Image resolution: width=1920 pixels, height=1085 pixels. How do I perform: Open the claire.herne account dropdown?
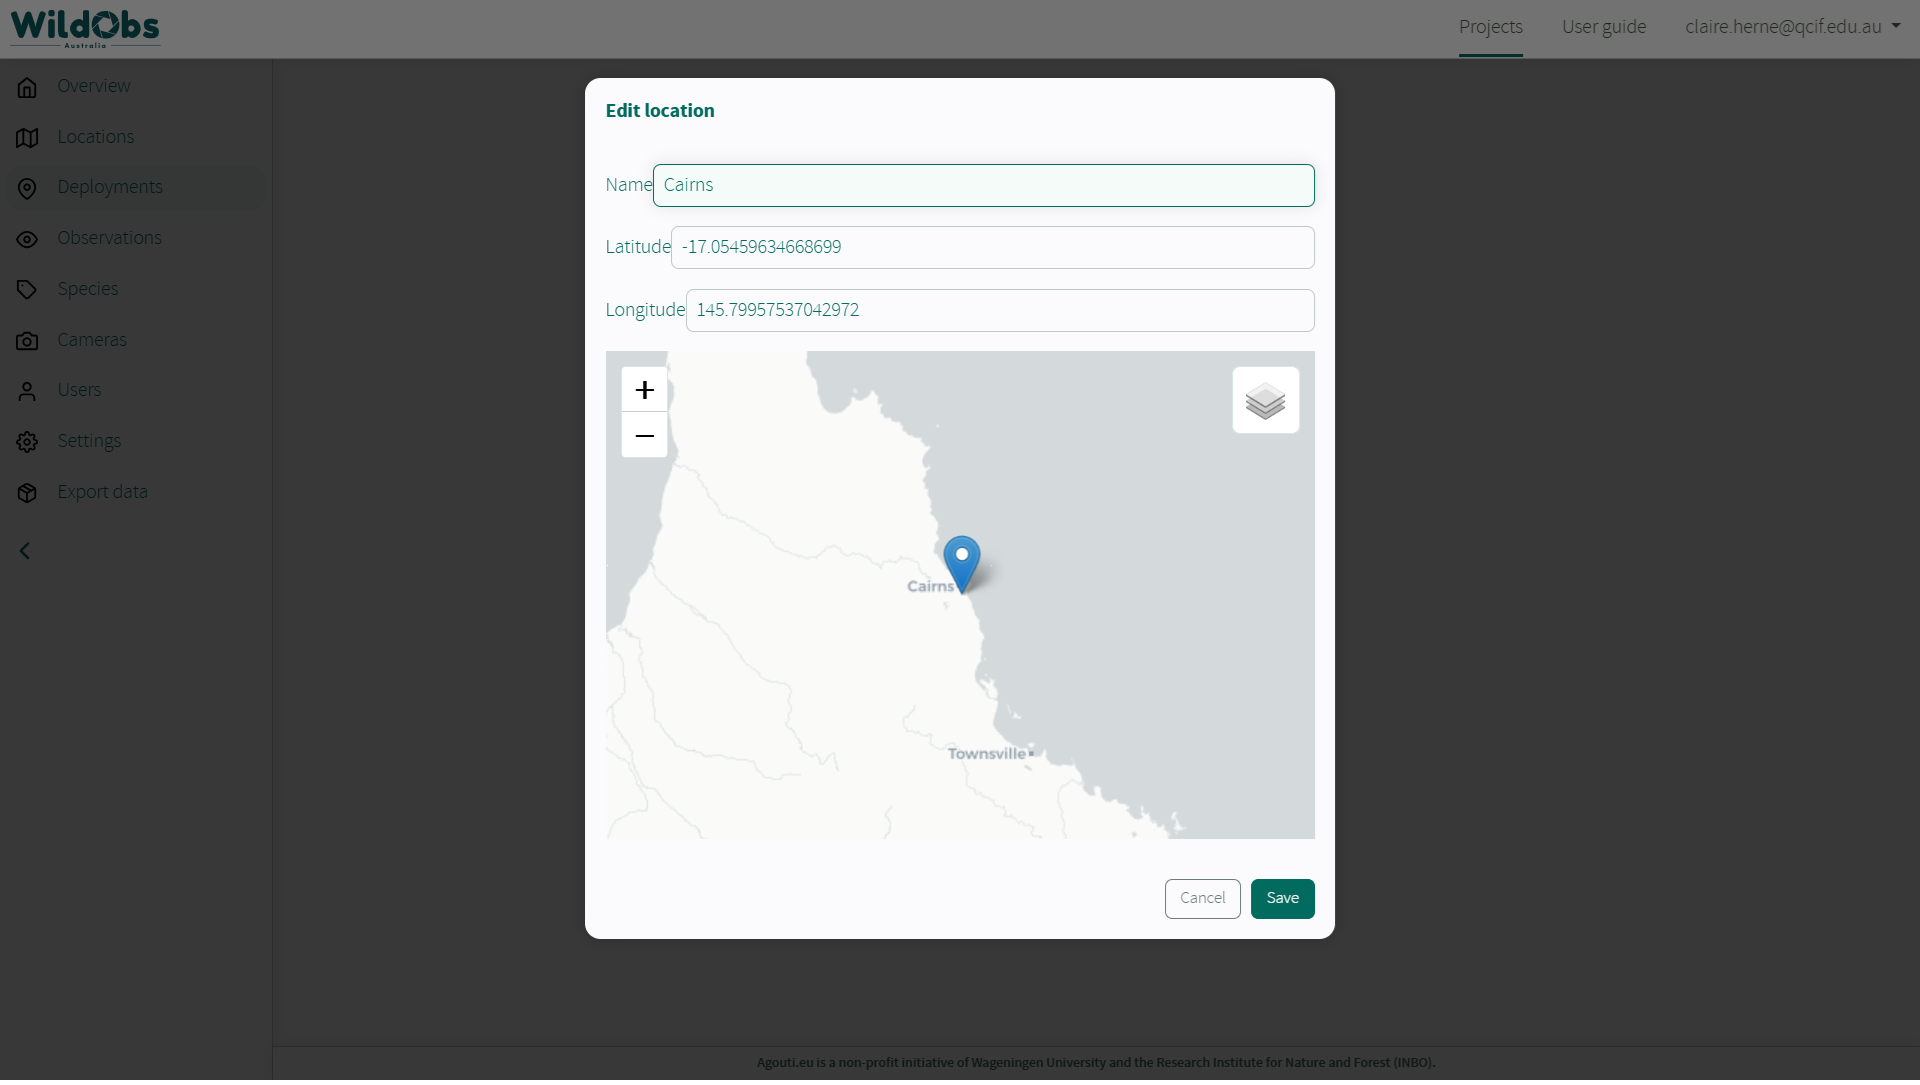[1792, 27]
